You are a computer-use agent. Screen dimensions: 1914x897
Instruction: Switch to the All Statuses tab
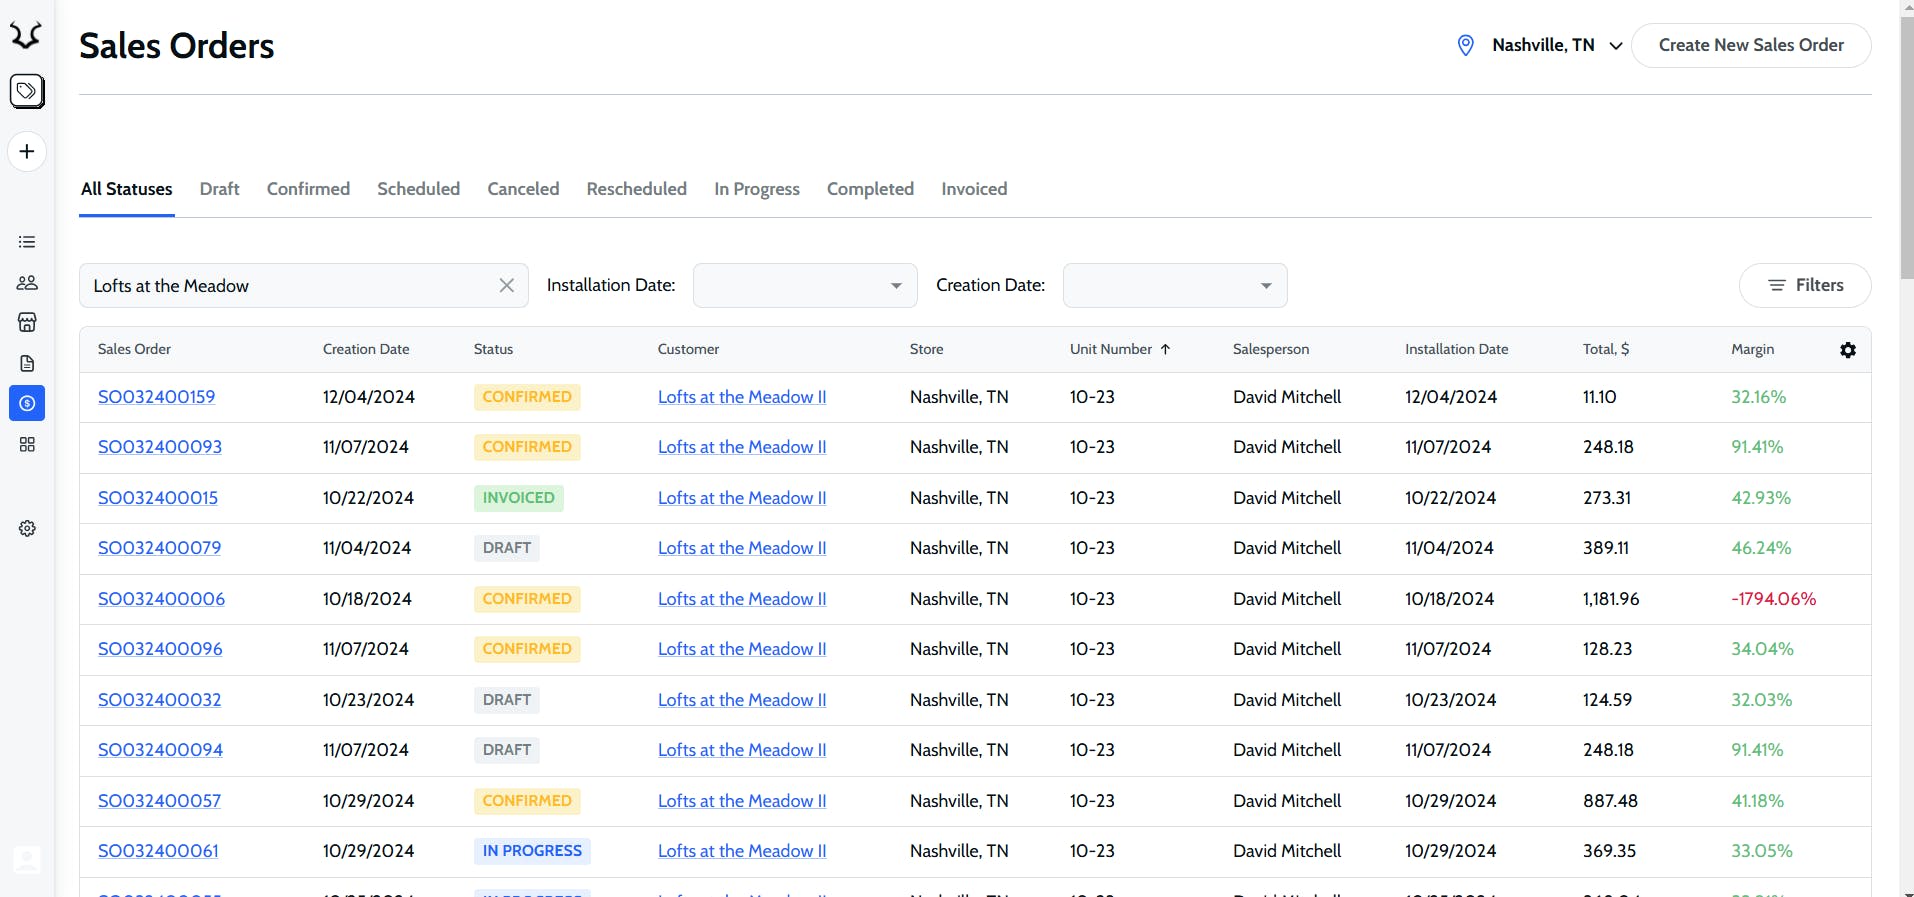click(x=127, y=189)
